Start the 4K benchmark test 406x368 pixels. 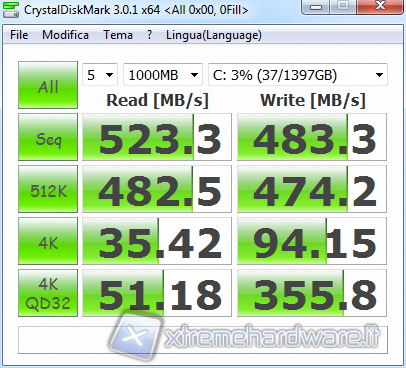48,241
